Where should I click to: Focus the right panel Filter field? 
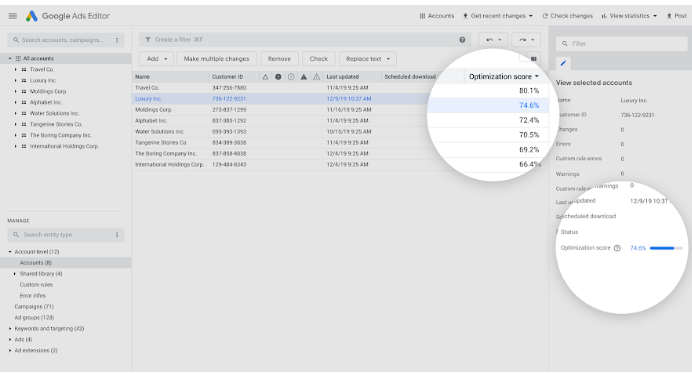[x=621, y=44]
